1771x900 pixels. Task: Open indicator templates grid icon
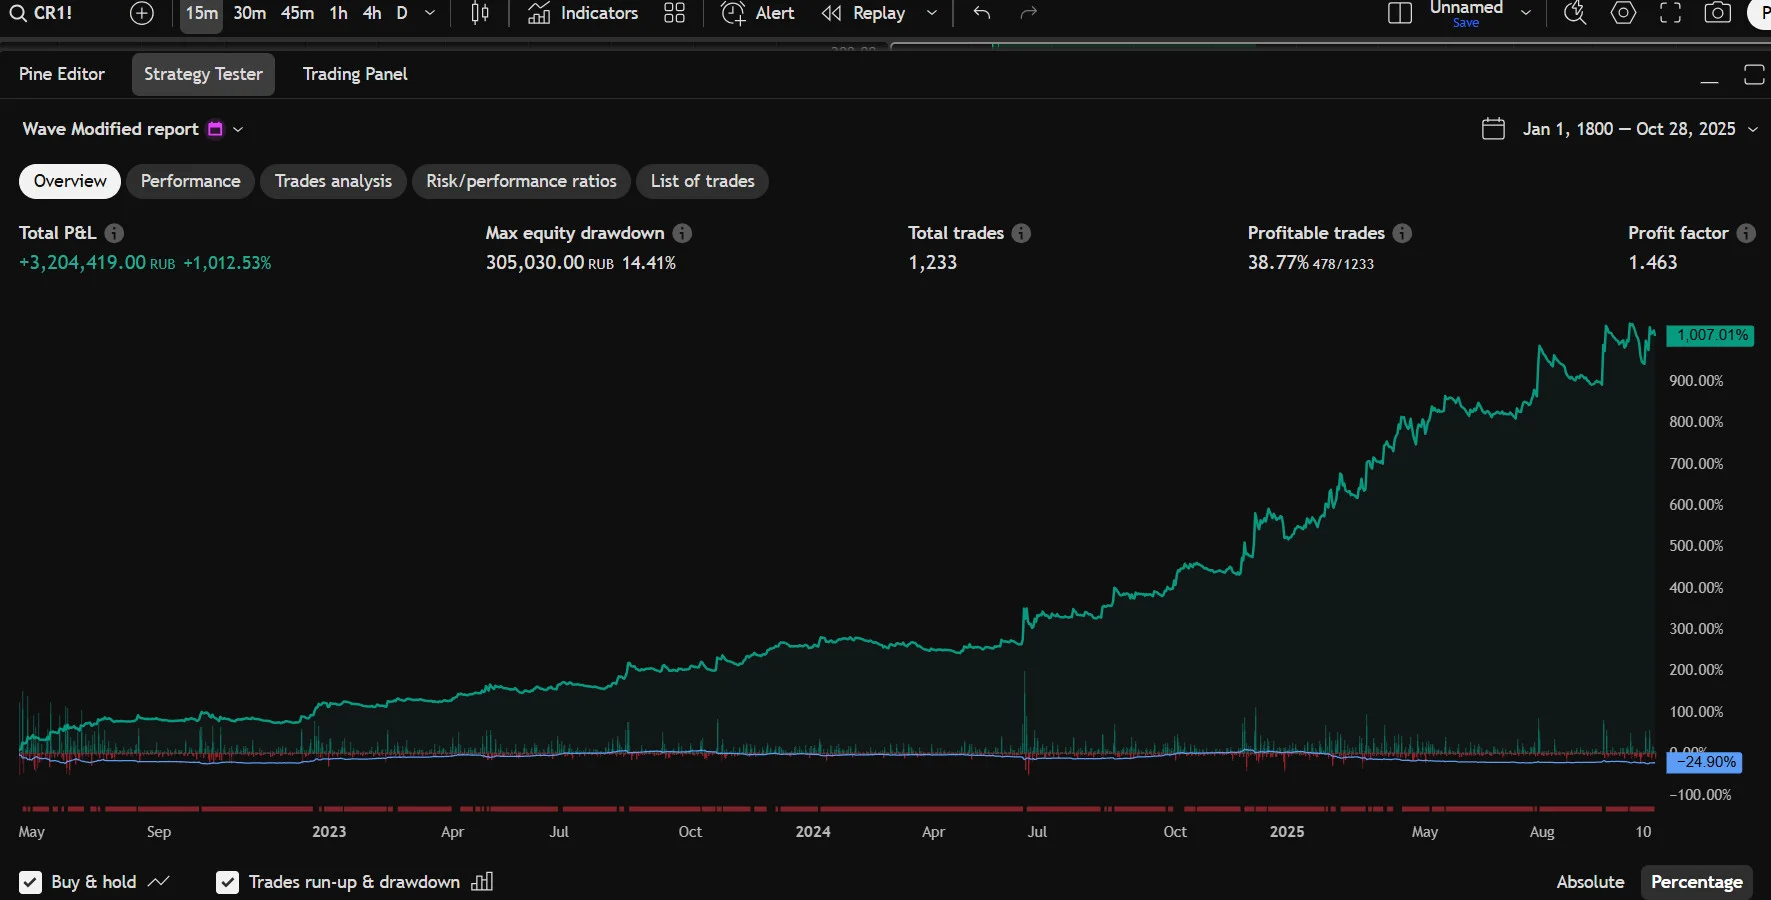(x=675, y=13)
